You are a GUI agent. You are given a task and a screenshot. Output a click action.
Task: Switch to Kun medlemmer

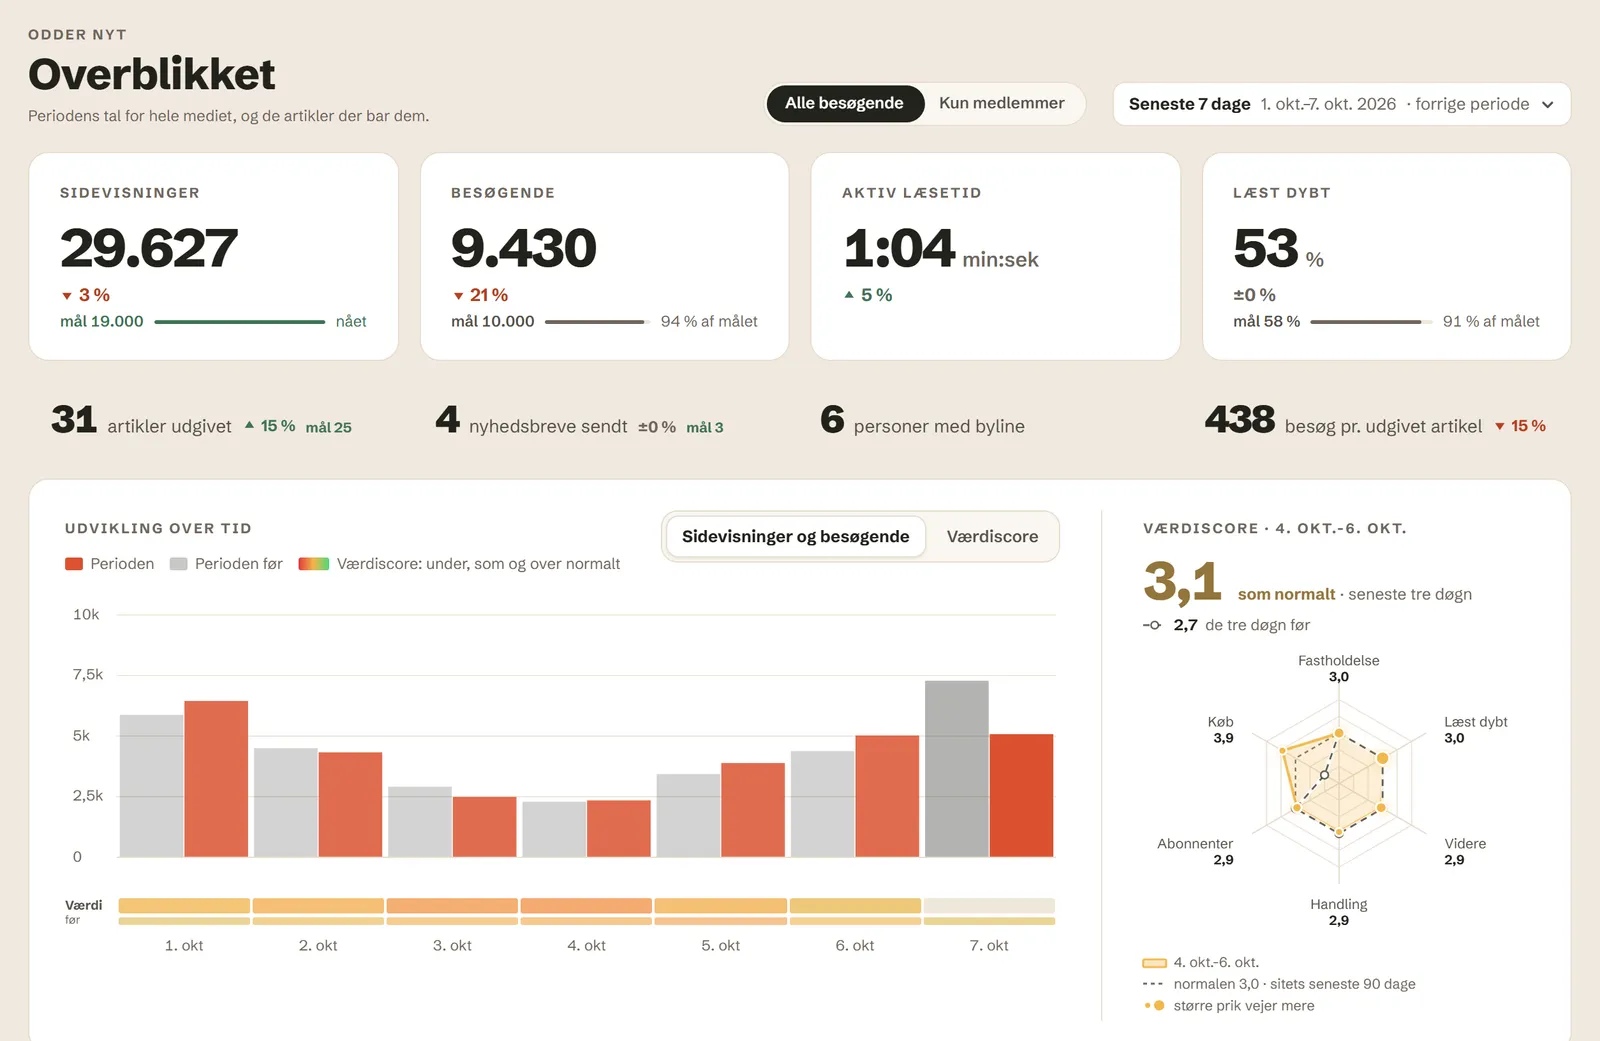coord(1001,103)
